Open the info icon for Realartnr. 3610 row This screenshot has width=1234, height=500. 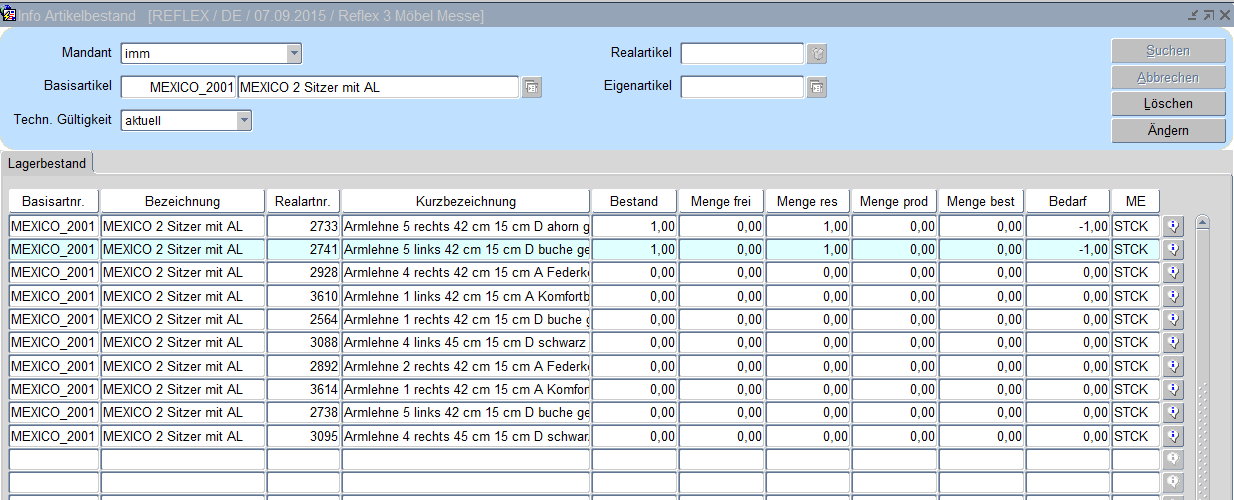[x=1174, y=296]
